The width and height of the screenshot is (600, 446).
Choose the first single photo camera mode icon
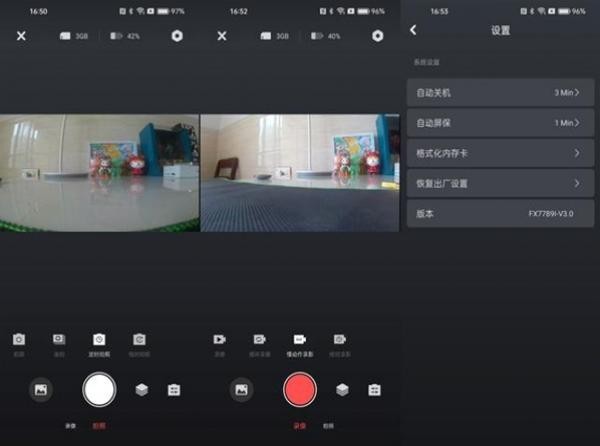[18, 340]
